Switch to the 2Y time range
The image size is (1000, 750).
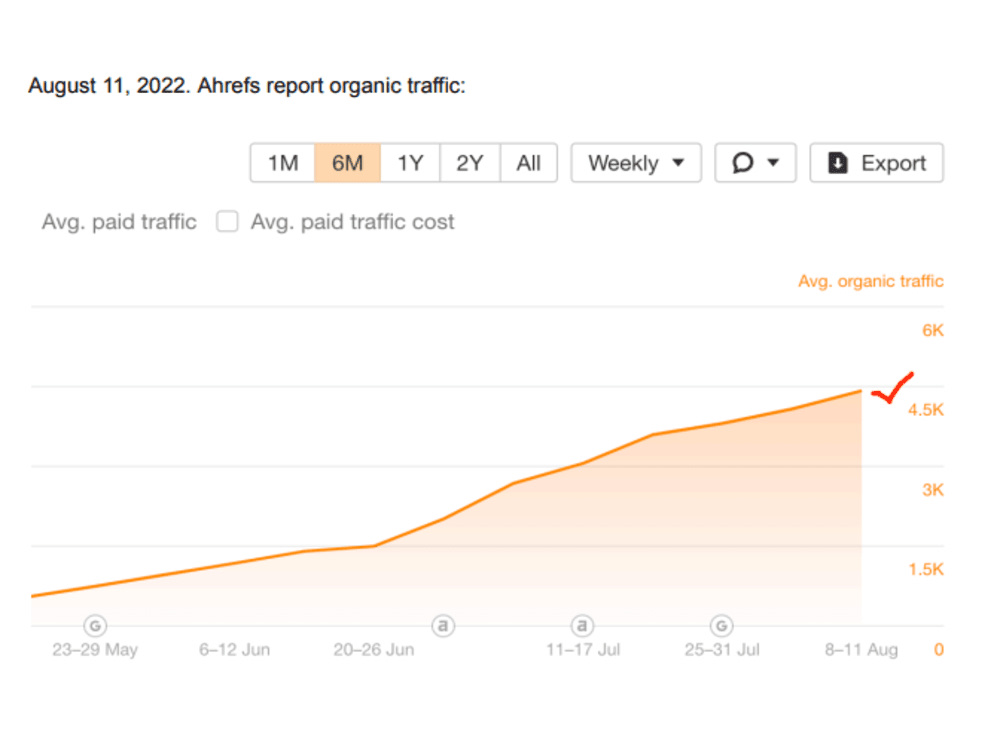470,163
